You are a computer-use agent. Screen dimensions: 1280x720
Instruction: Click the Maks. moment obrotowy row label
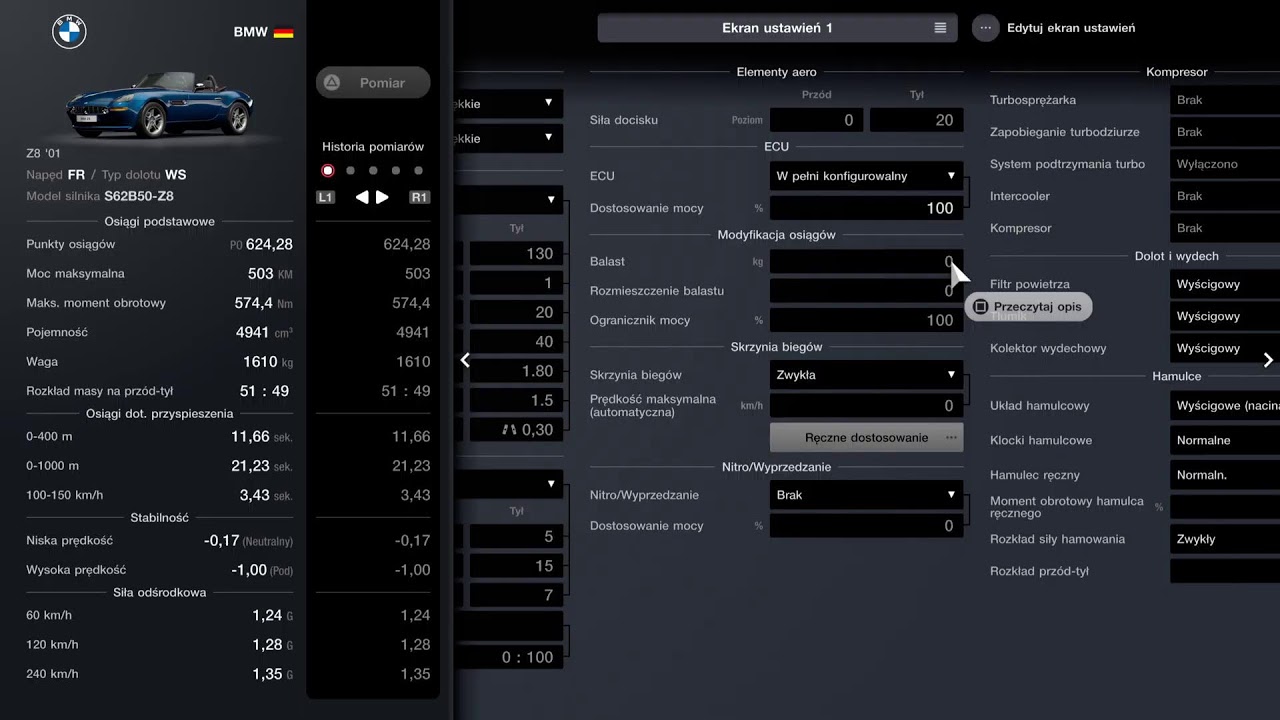coord(96,303)
